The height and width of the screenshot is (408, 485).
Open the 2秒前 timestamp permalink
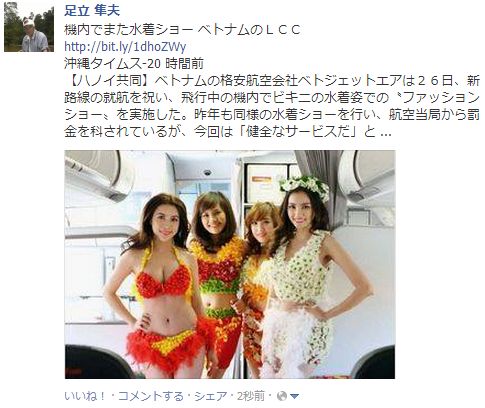(251, 396)
